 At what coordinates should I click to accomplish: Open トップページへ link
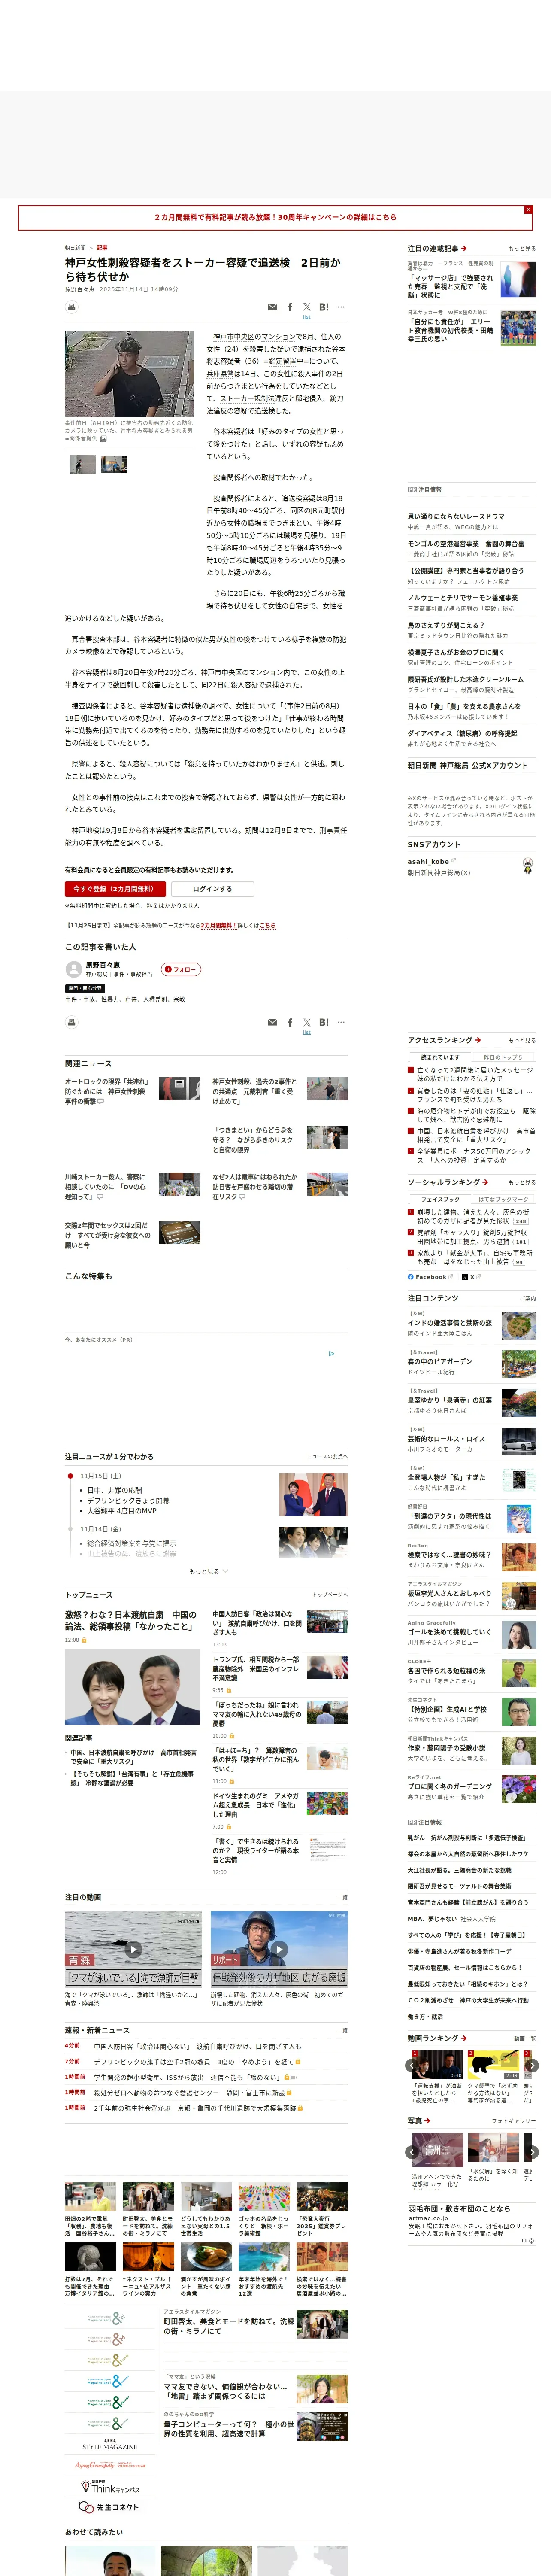click(x=330, y=1595)
